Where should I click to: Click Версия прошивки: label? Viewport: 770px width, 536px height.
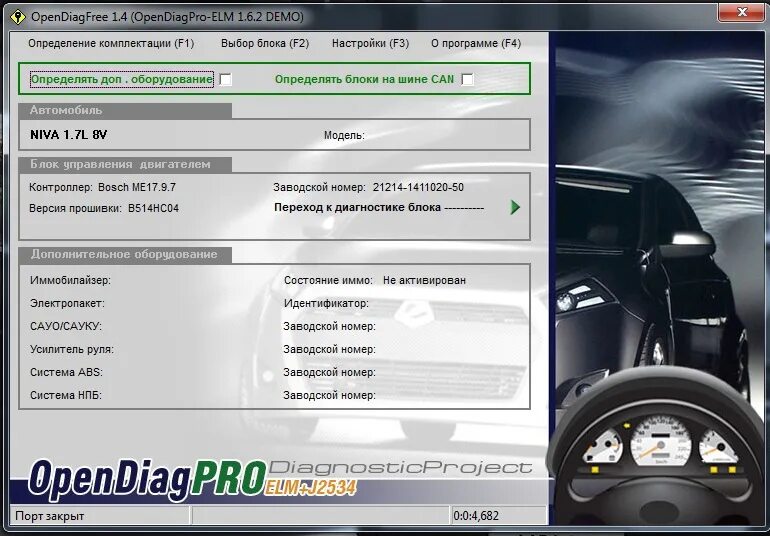coord(75,208)
